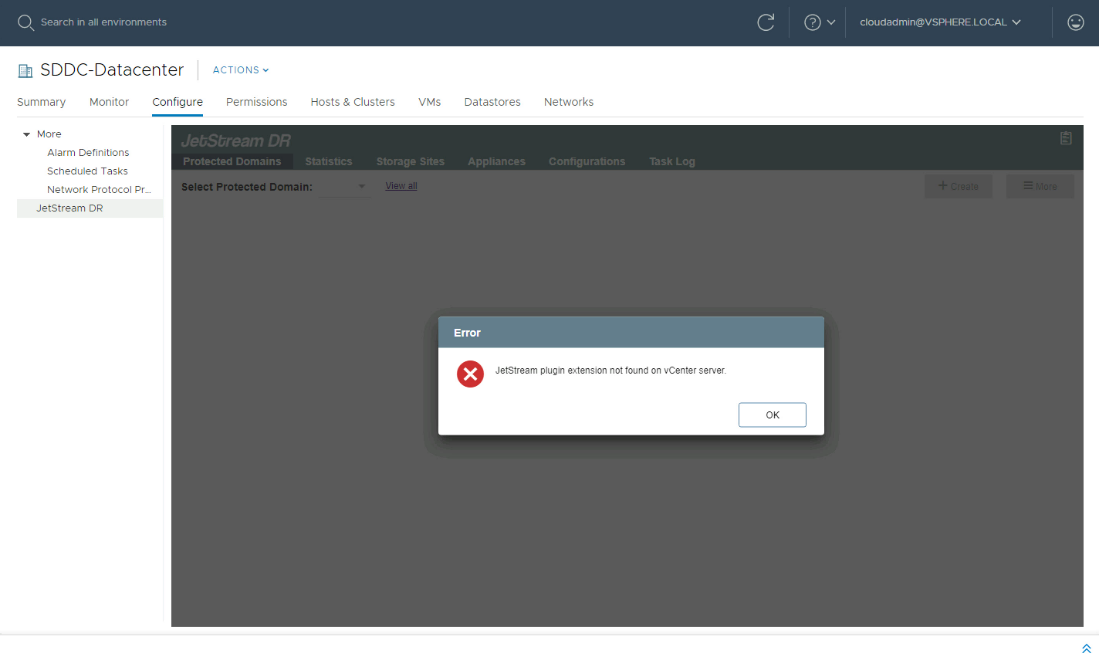
Task: Click the View all link
Action: click(x=401, y=186)
